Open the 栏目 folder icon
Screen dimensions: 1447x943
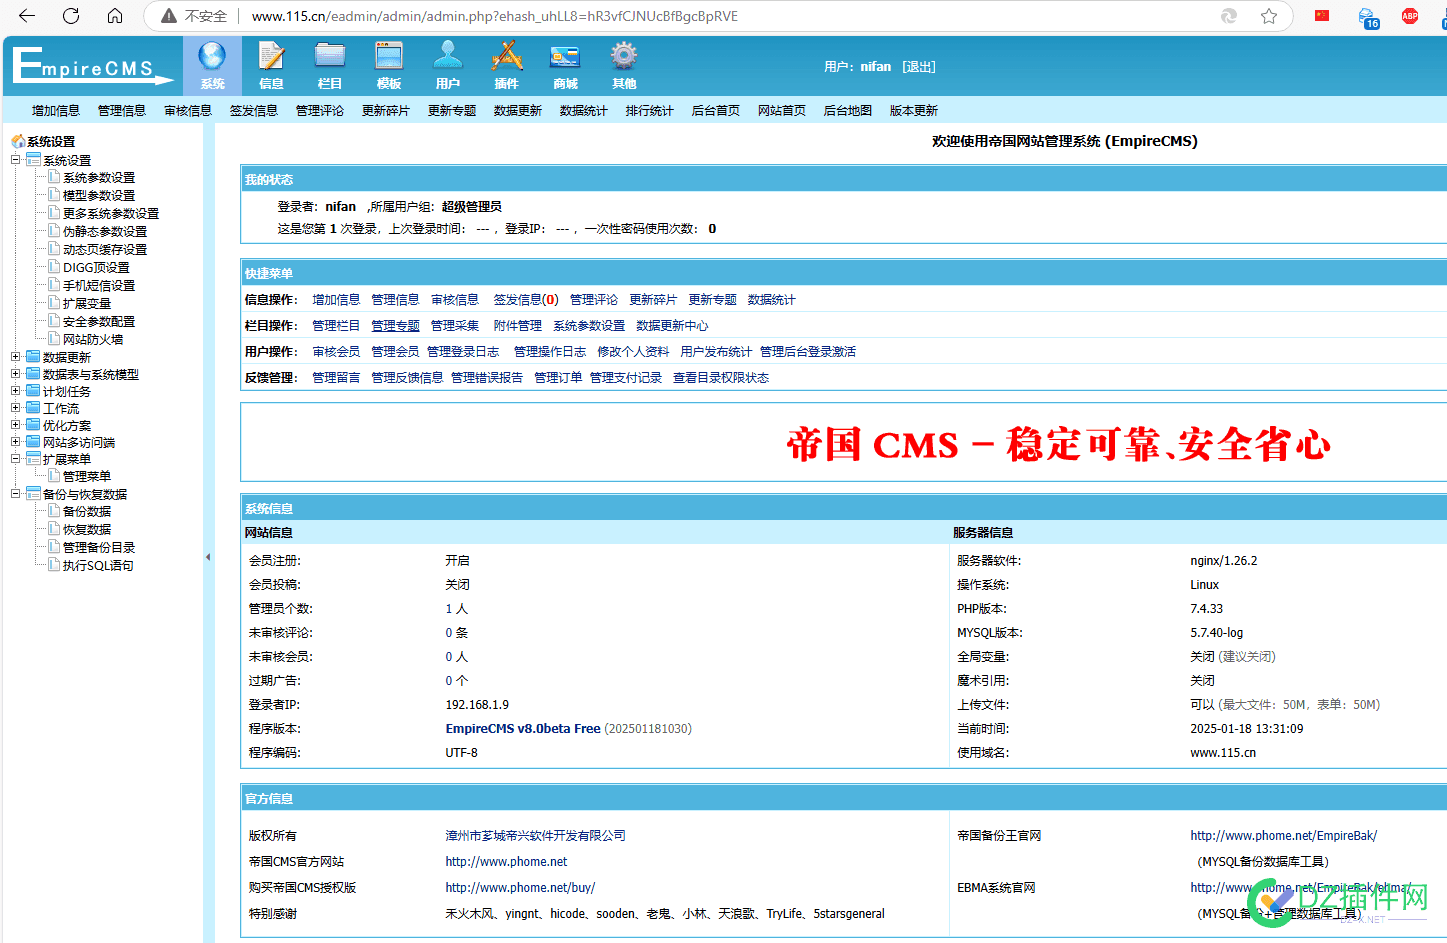[330, 66]
